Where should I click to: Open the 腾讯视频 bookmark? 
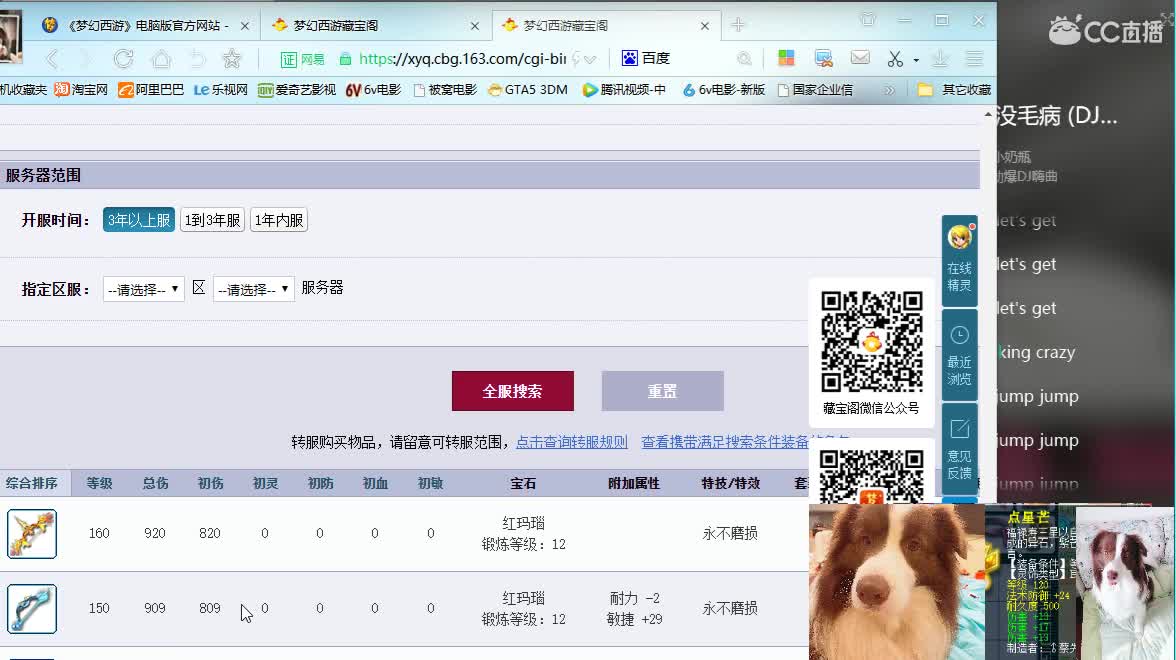(624, 90)
